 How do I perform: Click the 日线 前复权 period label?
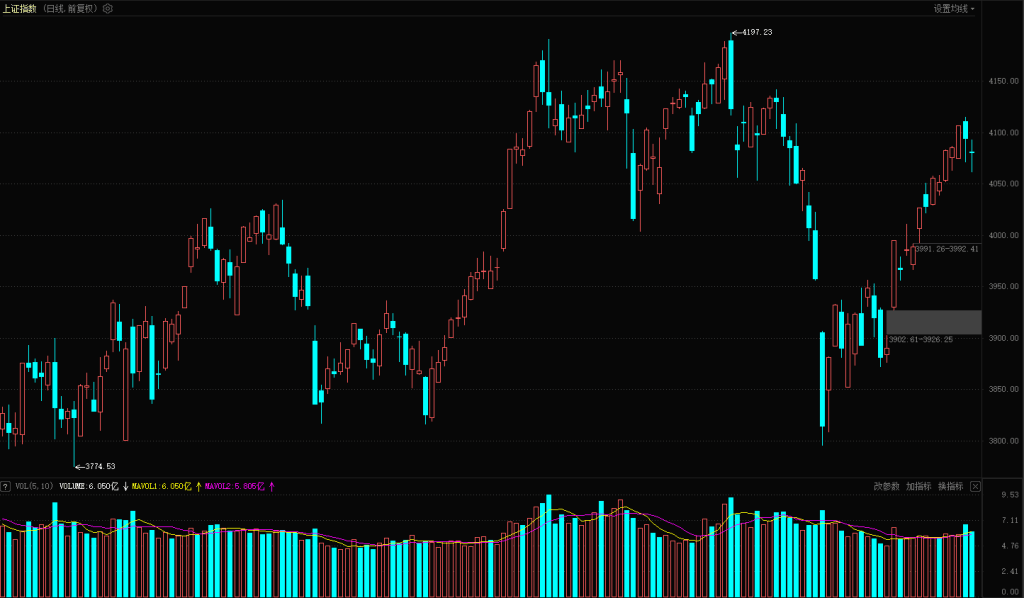(70, 8)
